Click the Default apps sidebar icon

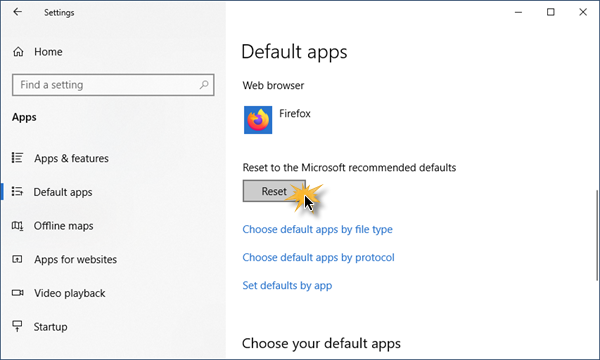17,191
